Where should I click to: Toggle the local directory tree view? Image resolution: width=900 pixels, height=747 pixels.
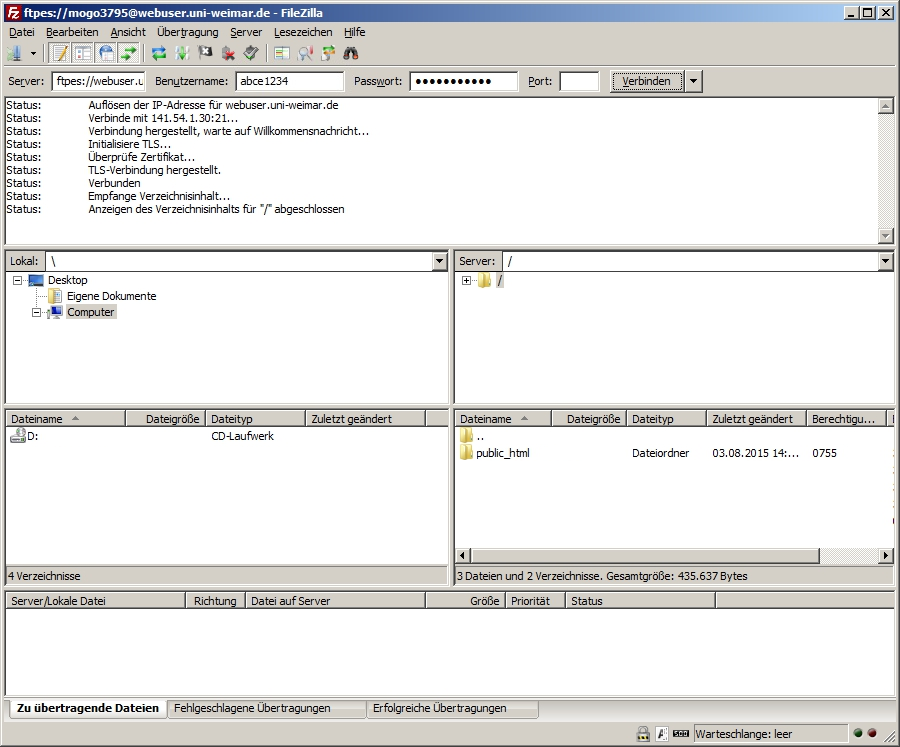(x=83, y=53)
